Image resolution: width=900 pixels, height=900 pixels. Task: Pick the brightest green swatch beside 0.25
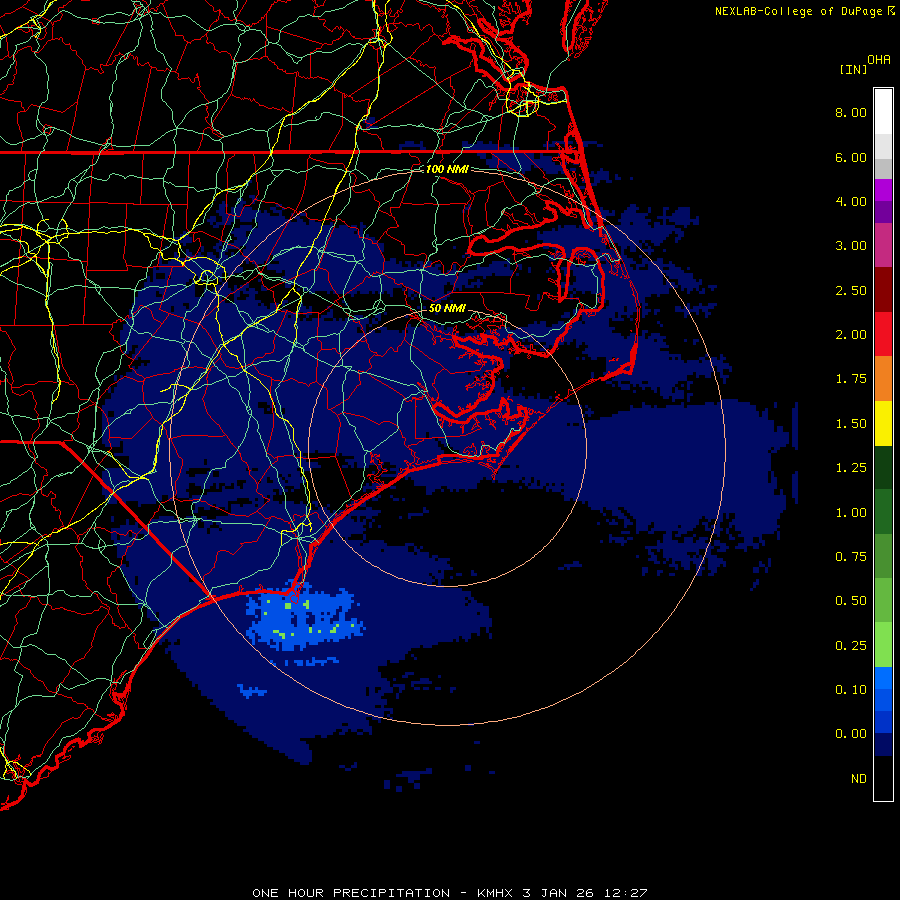tap(883, 645)
